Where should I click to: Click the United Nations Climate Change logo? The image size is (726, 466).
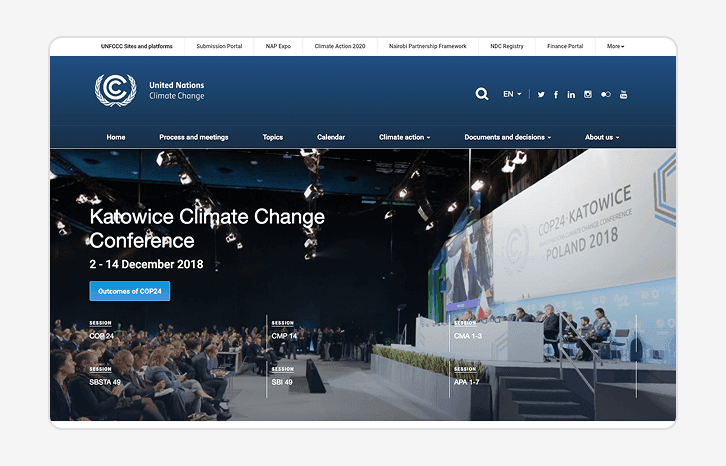click(x=150, y=90)
